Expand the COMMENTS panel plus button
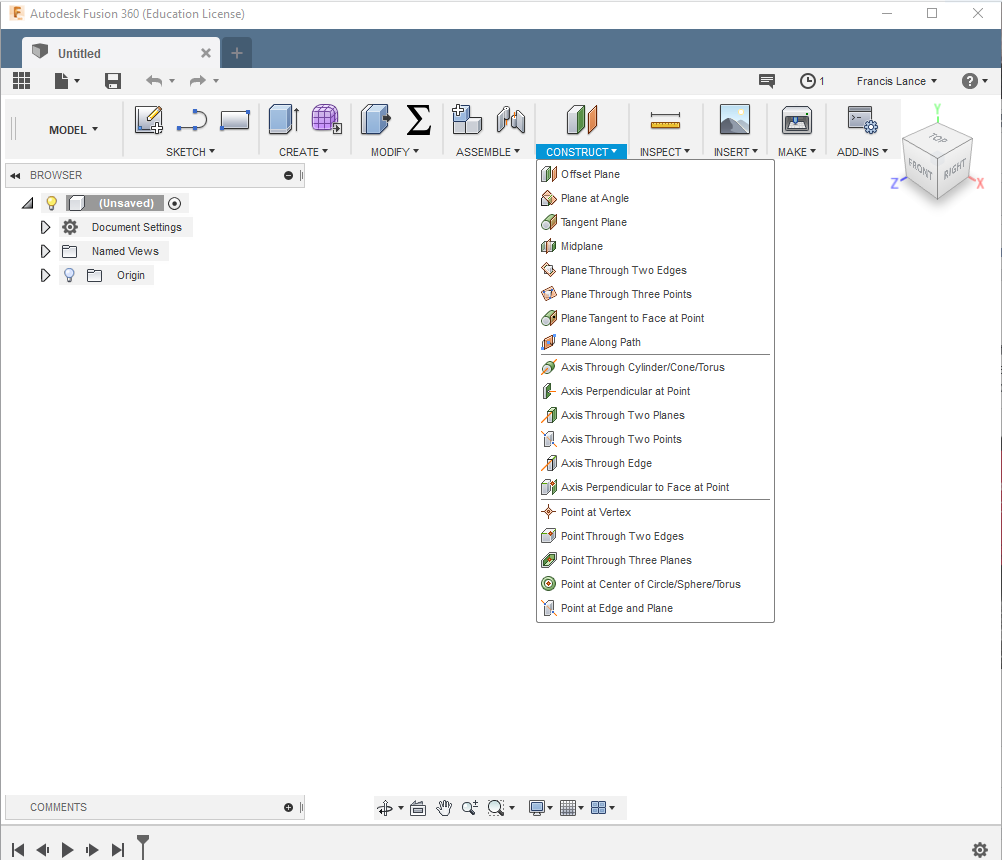Screen dimensions: 1002x861 (288, 808)
